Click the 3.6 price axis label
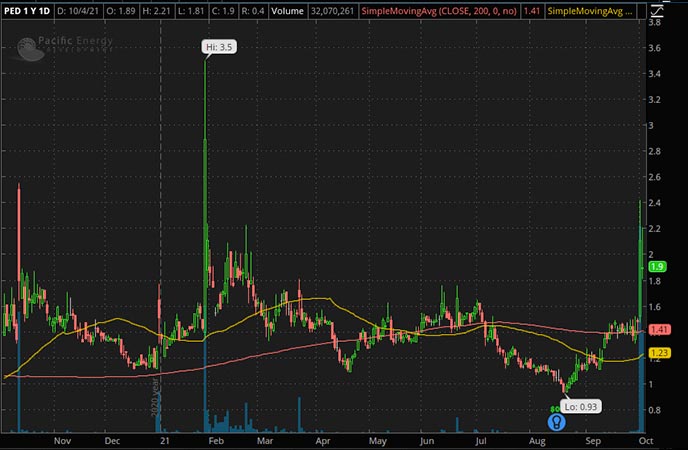Screen dimensions: 688x450 (655, 48)
